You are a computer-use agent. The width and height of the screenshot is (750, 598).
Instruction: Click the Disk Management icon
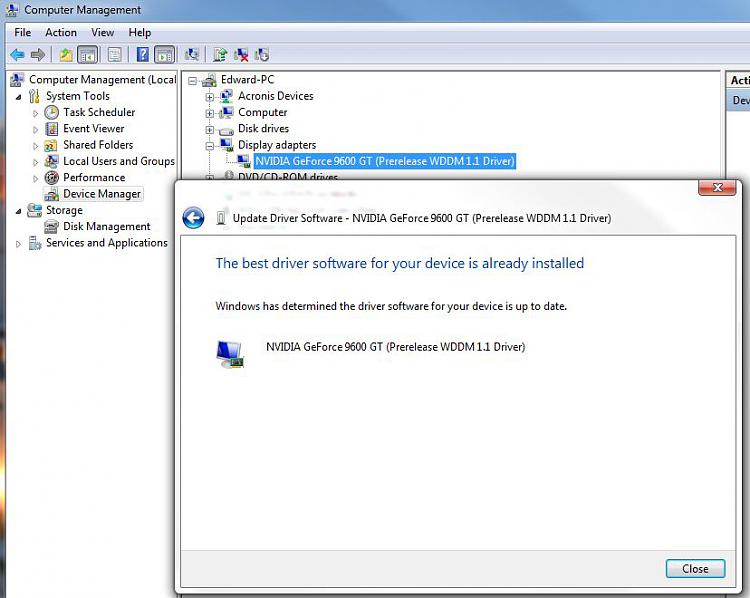coord(51,226)
